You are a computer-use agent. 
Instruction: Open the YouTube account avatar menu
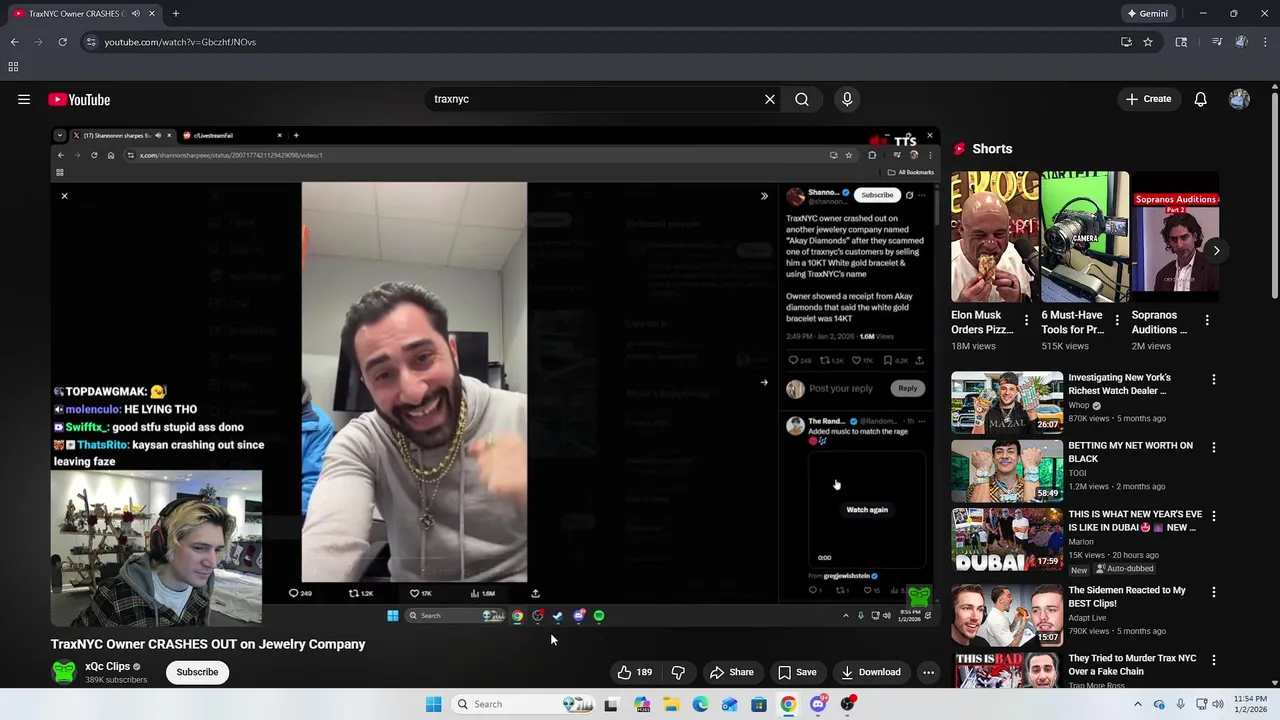coord(1240,99)
